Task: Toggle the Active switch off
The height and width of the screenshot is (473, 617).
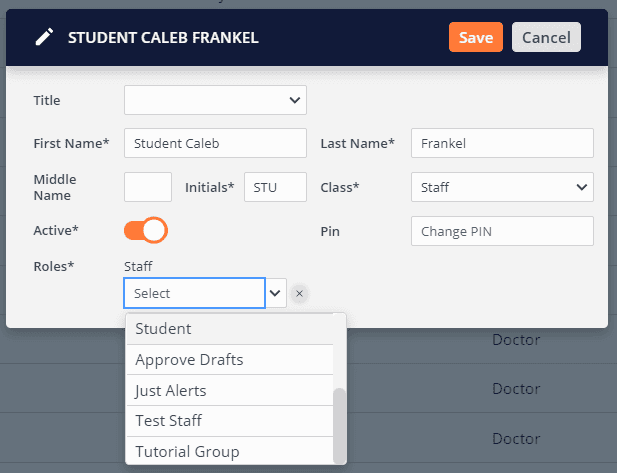Action: 145,231
